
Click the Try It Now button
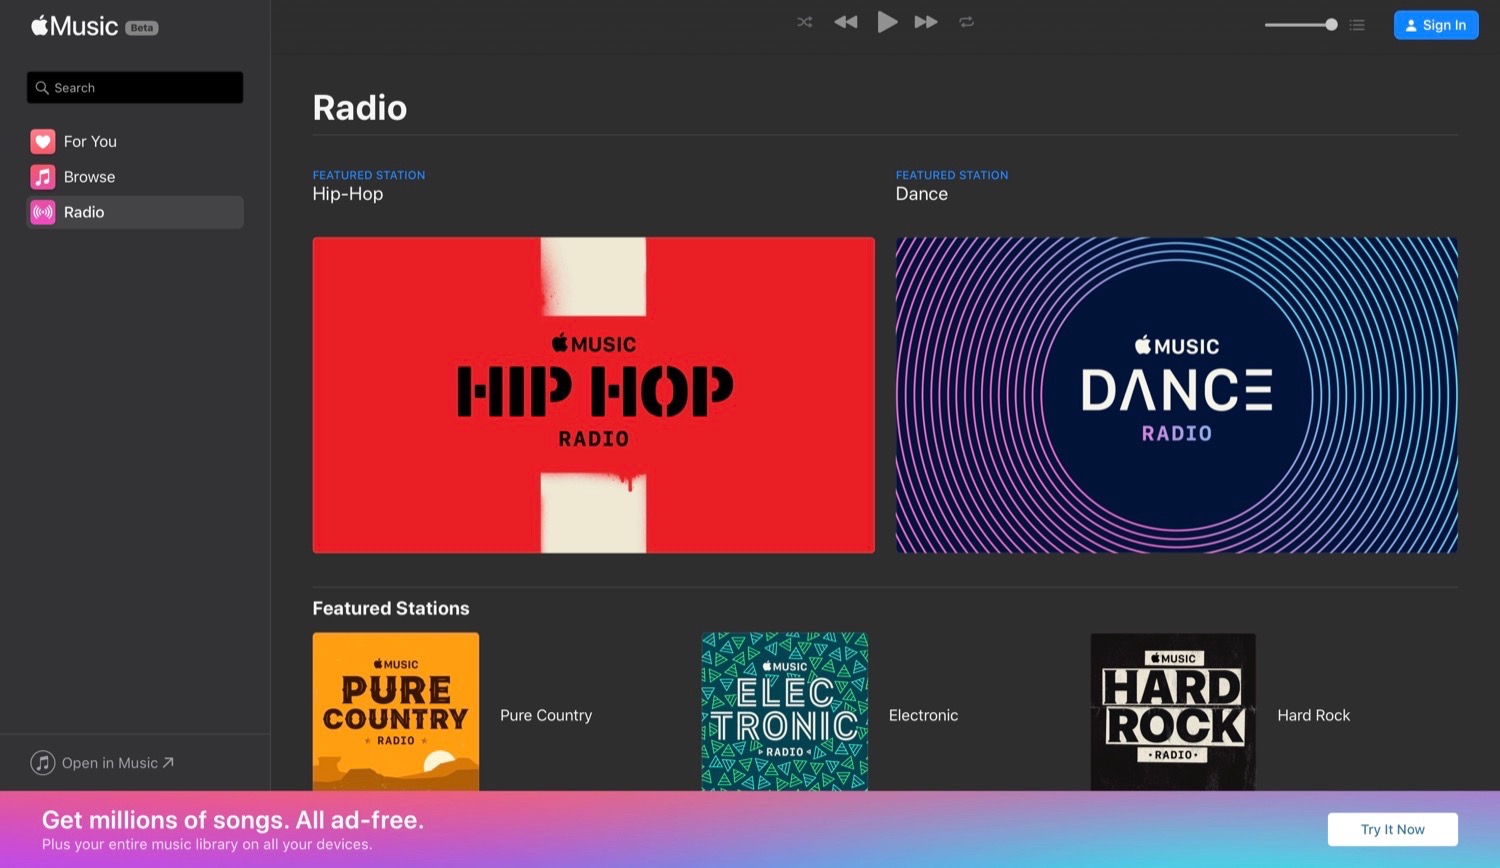tap(1393, 829)
